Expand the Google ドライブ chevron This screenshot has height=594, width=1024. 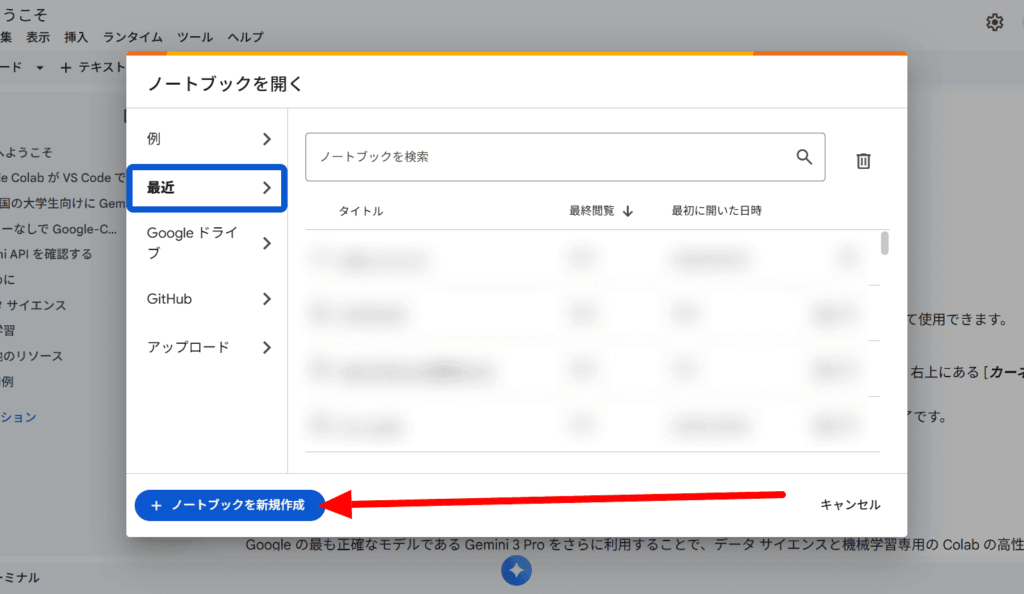[x=267, y=243]
